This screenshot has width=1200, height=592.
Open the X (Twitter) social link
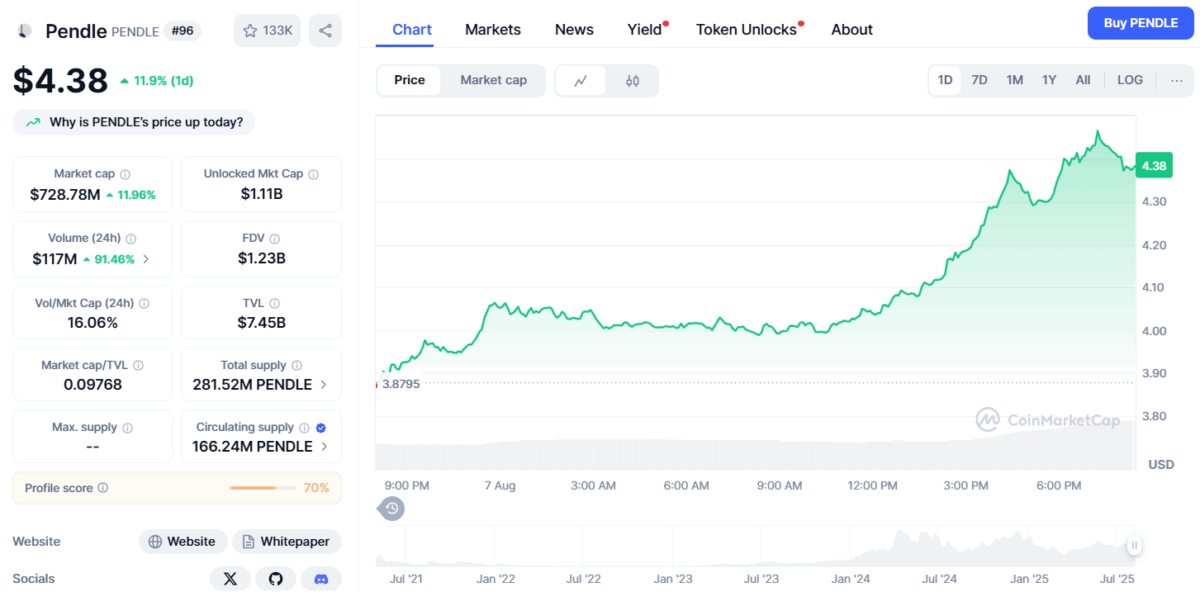(x=231, y=579)
